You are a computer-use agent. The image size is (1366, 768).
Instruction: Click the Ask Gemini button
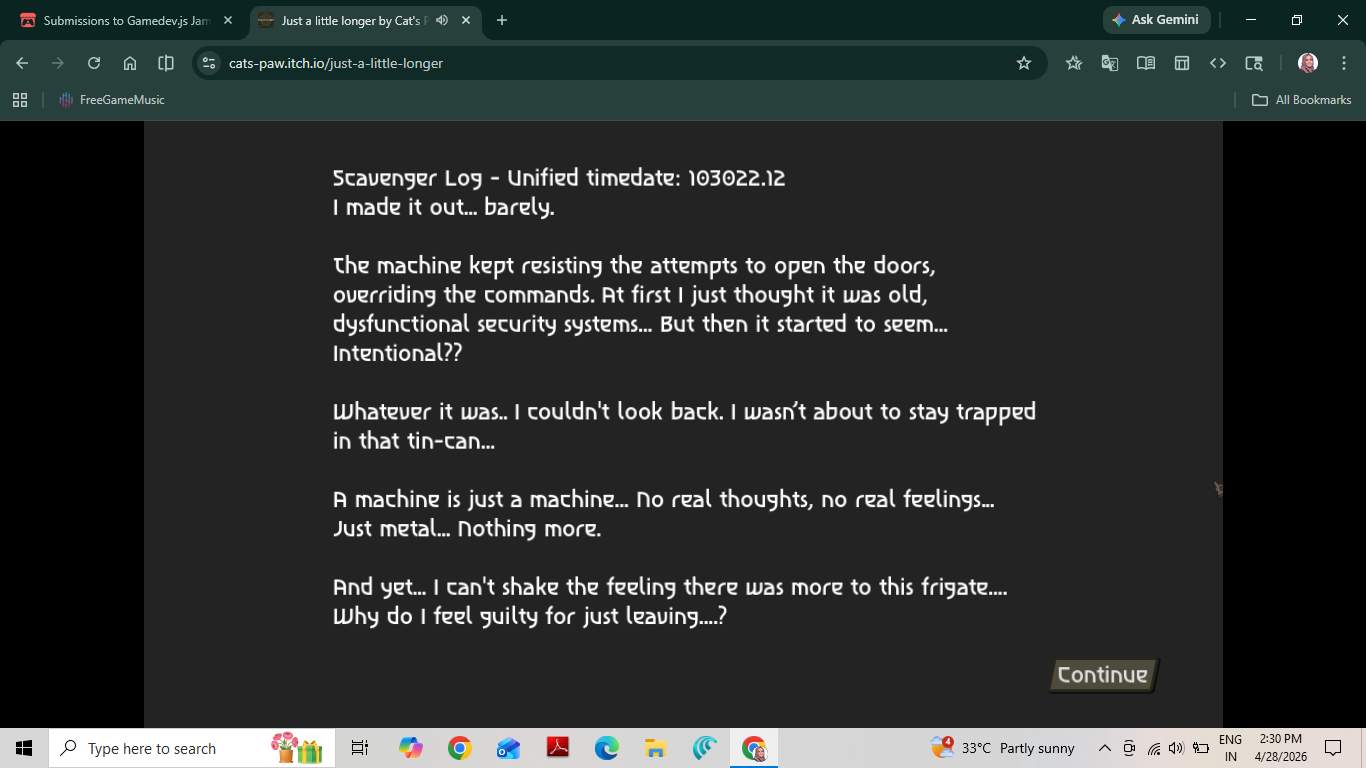1156,20
